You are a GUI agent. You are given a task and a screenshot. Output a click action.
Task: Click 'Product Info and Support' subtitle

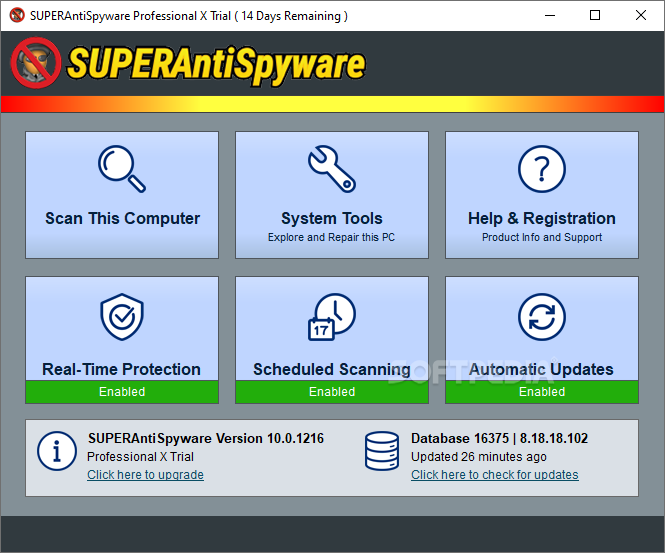(542, 237)
